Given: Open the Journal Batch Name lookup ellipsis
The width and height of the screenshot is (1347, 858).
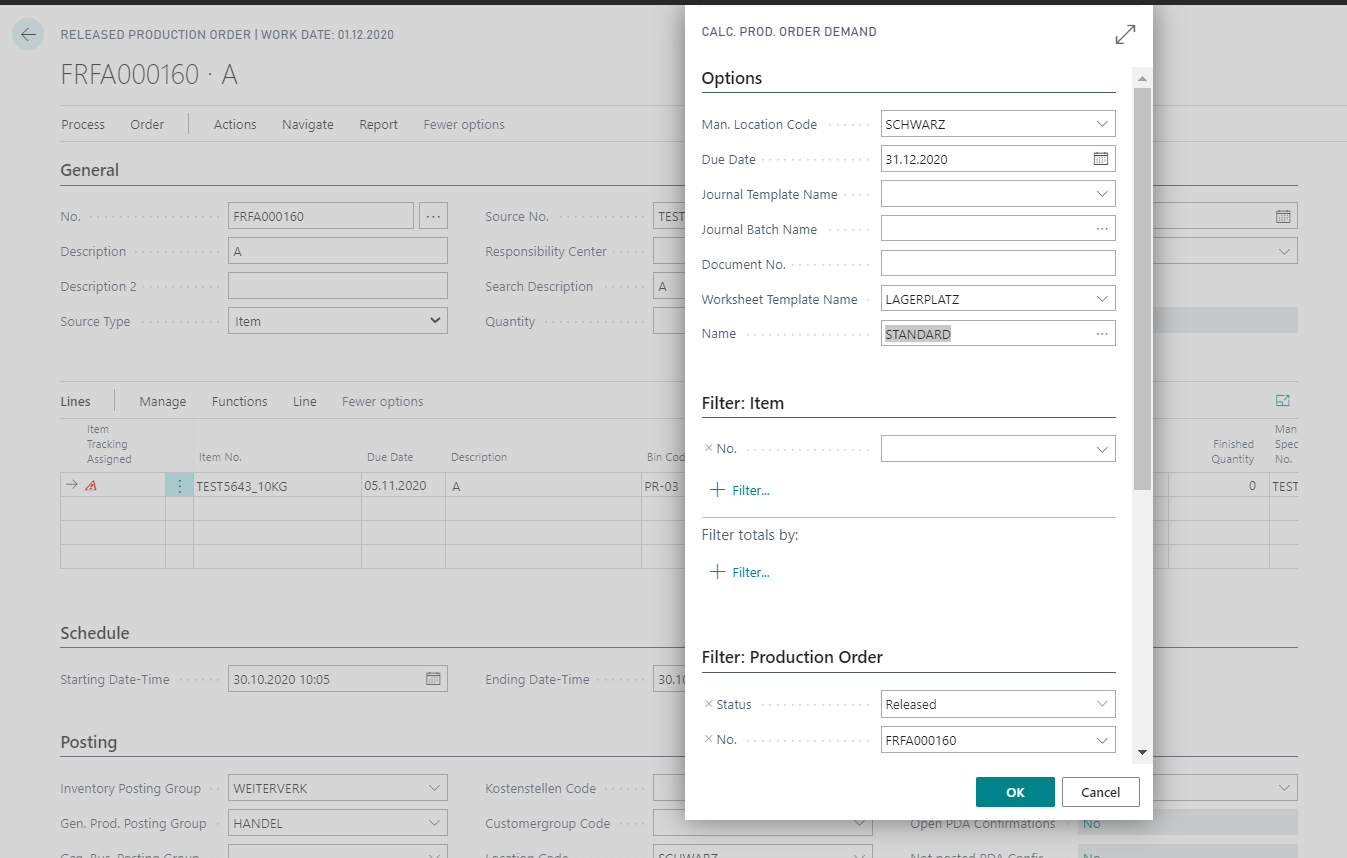Looking at the screenshot, I should [1102, 229].
